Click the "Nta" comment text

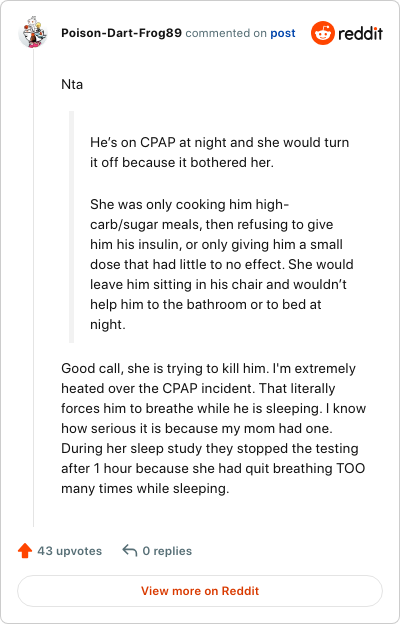coord(72,85)
